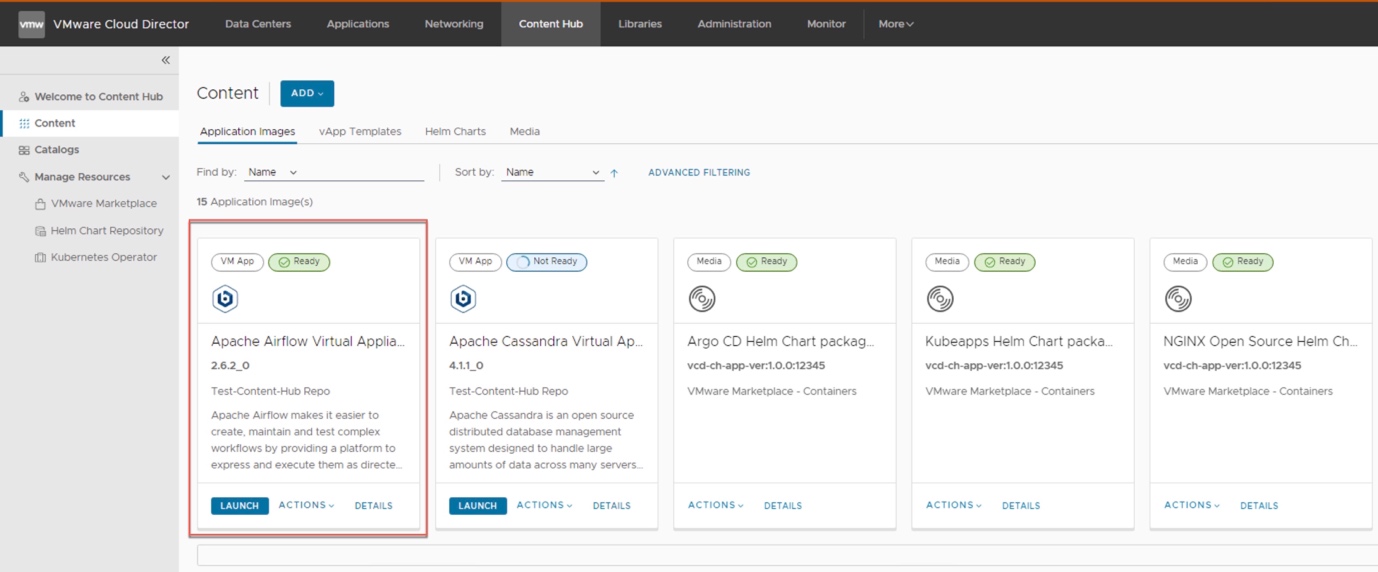Screen dimensions: 1378x572
Task: Open the More menu in top navigation
Action: [x=895, y=24]
